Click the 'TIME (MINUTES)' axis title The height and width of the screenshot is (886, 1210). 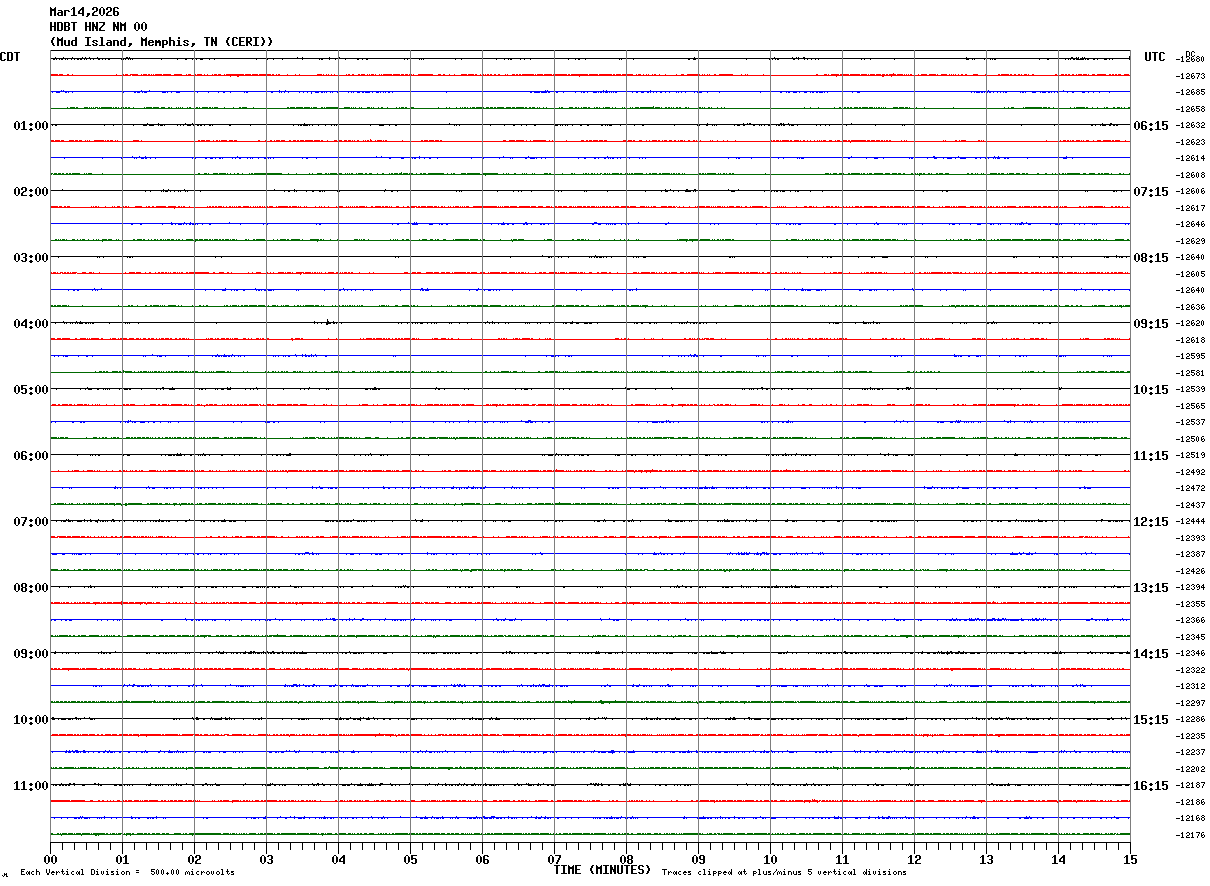click(x=602, y=870)
